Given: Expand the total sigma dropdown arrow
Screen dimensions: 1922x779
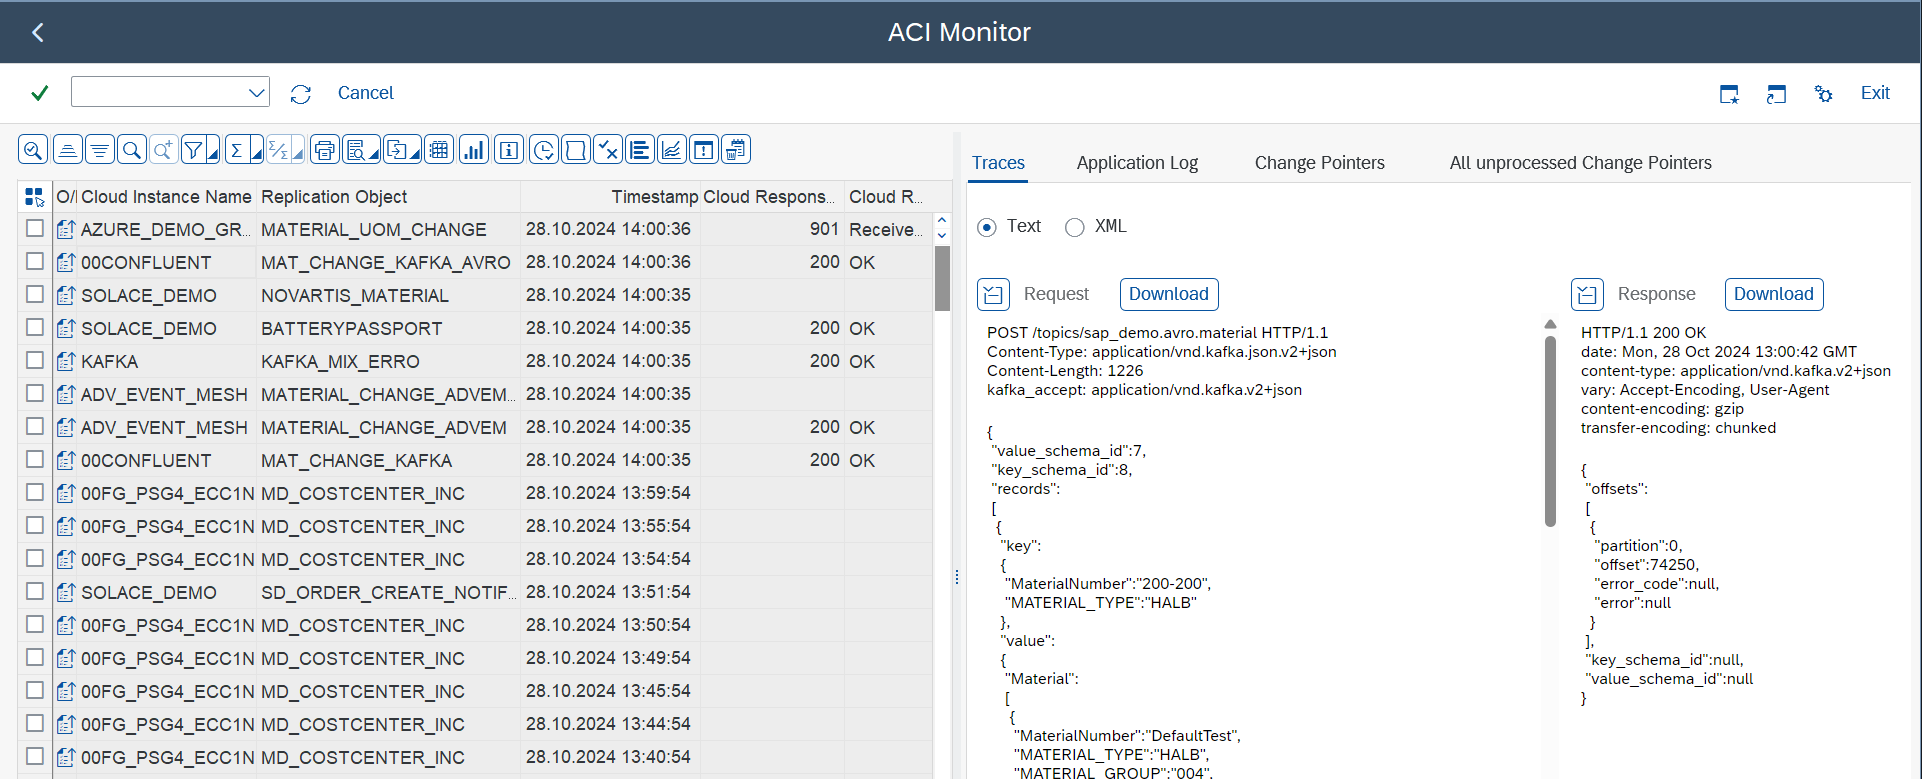Looking at the screenshot, I should [x=257, y=152].
